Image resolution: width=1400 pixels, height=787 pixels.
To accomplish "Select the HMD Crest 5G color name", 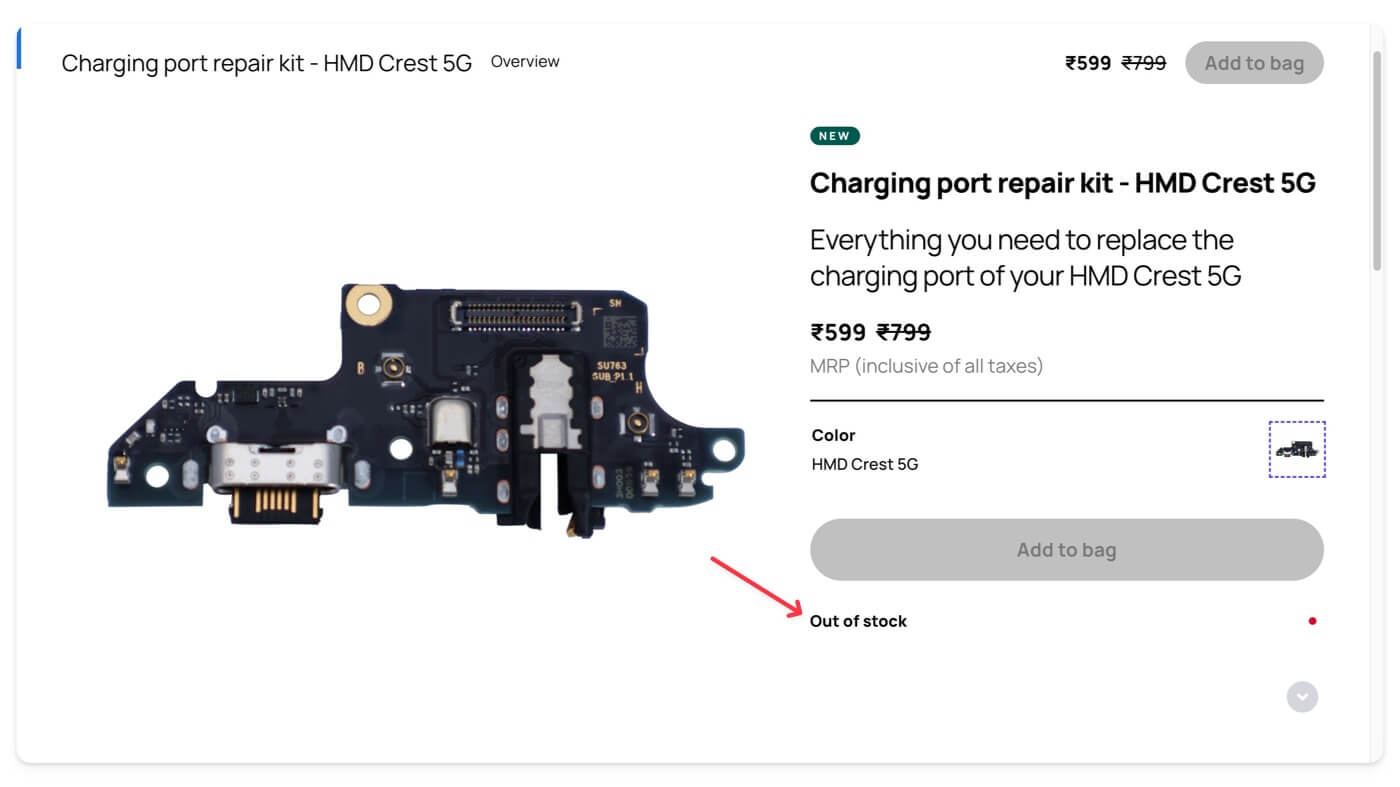I will tap(864, 464).
